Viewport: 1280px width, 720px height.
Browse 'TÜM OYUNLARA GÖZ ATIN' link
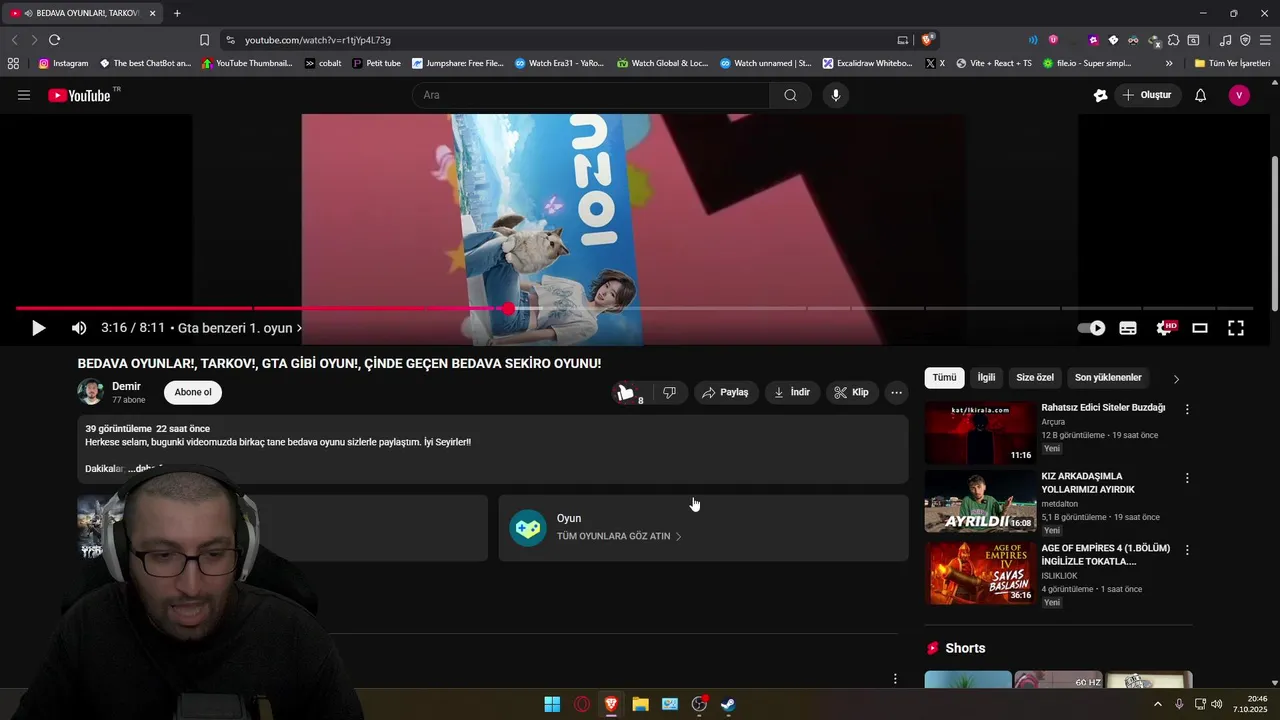tap(619, 536)
